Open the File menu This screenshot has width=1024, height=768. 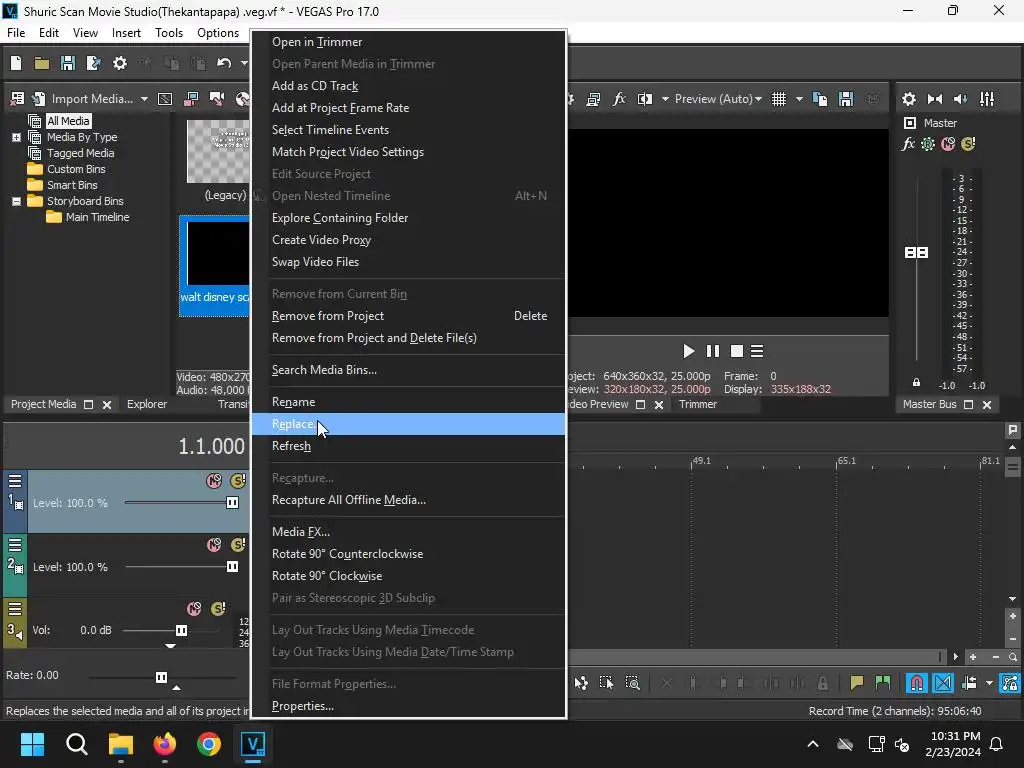[x=16, y=33]
